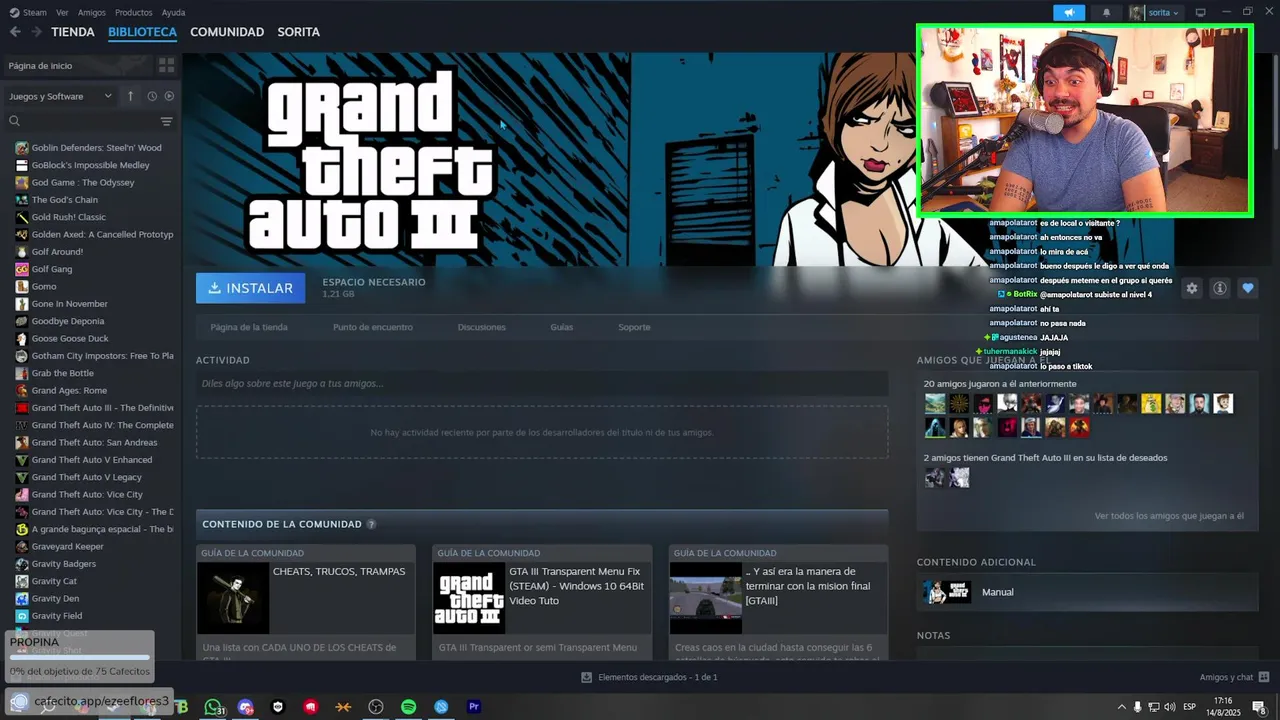Image resolution: width=1280 pixels, height=720 pixels.
Task: Click the Steam announcements megaphone button
Action: coord(1069,13)
